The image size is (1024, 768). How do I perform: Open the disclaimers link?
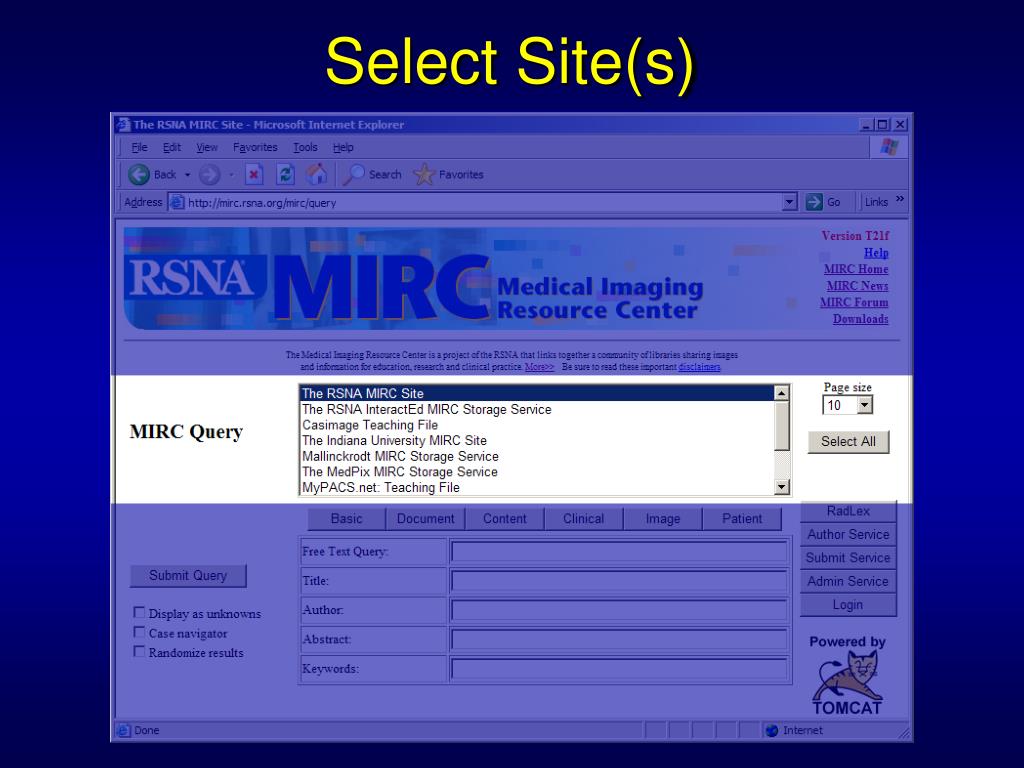(x=699, y=367)
